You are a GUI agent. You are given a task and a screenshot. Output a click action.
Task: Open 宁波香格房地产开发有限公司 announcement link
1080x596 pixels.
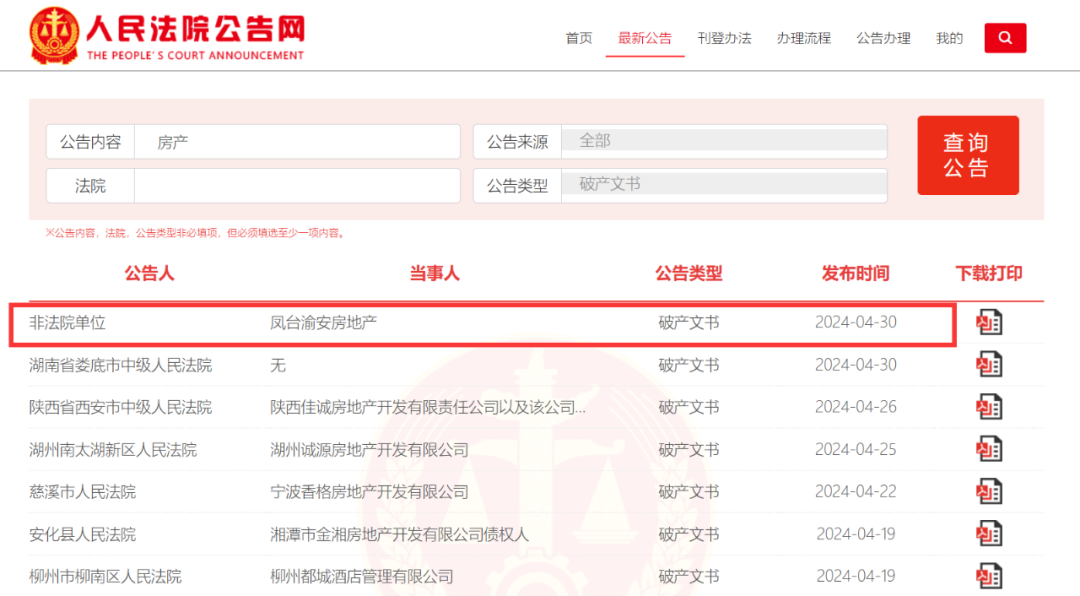[x=369, y=492]
